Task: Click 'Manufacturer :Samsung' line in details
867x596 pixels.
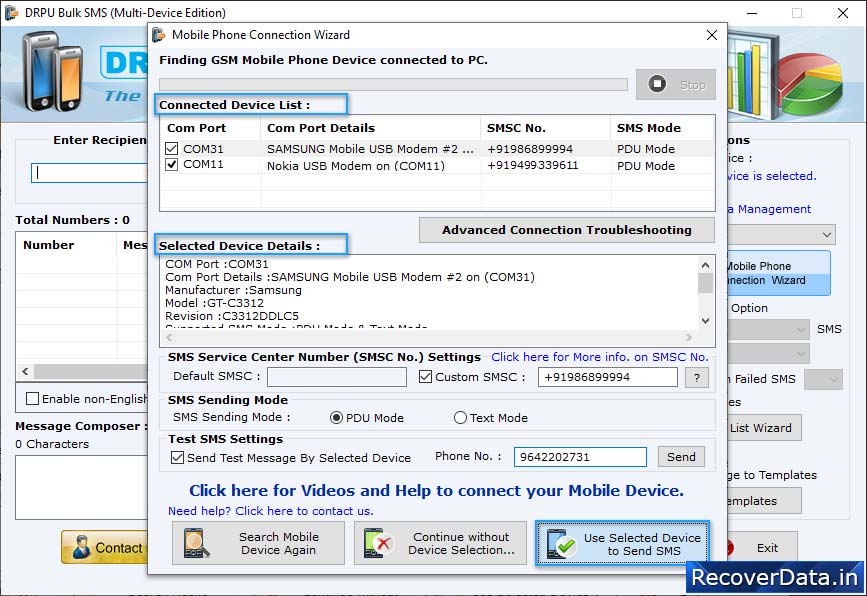Action: [233, 290]
